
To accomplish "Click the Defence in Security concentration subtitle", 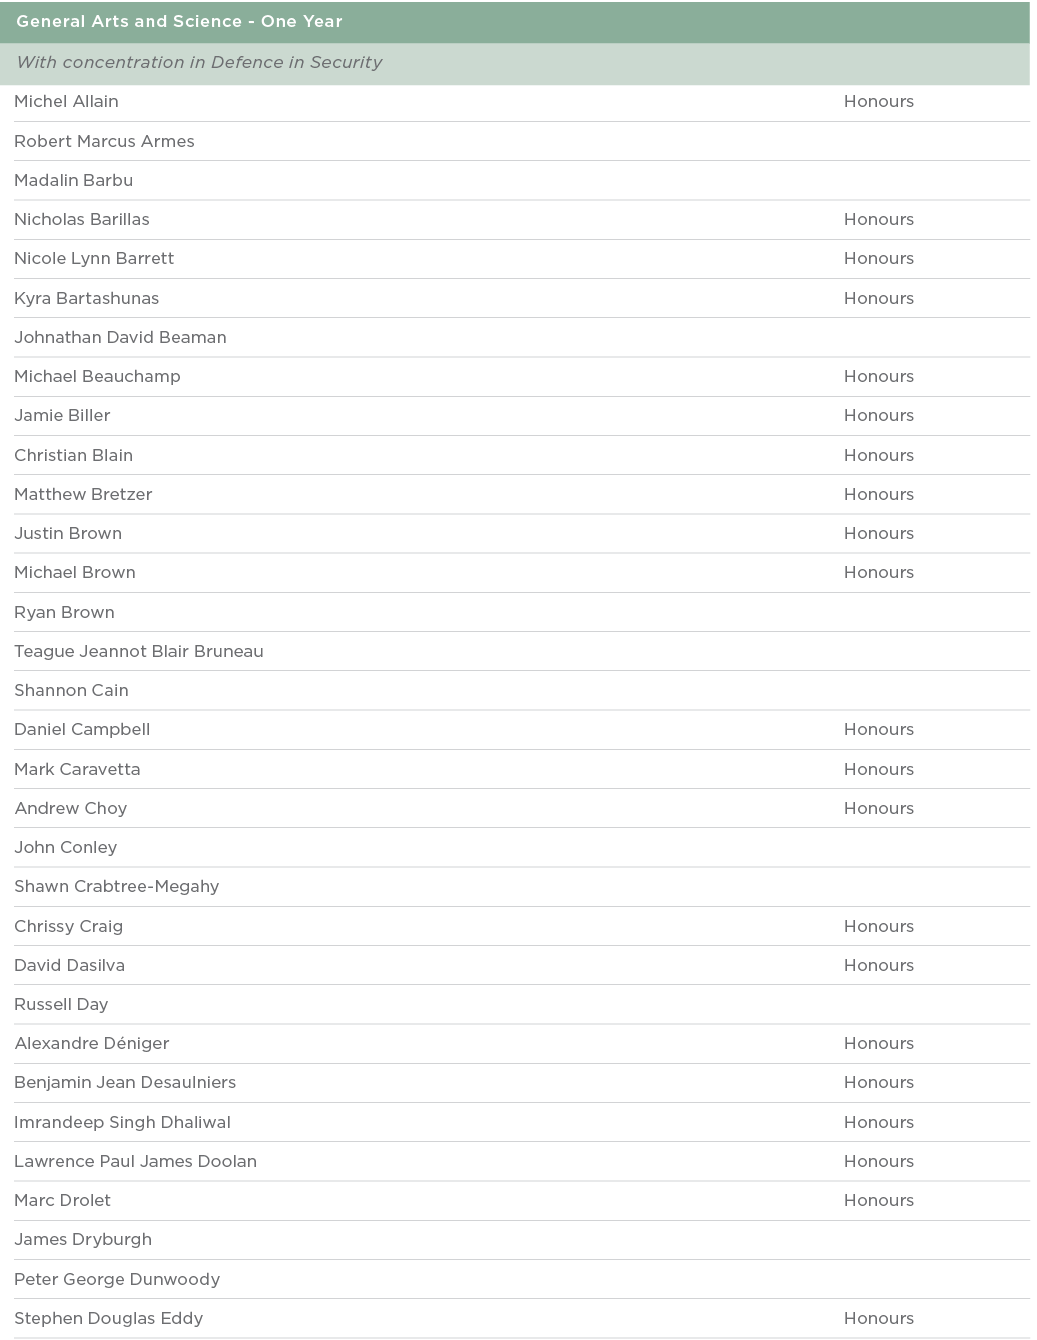I will 199,62.
